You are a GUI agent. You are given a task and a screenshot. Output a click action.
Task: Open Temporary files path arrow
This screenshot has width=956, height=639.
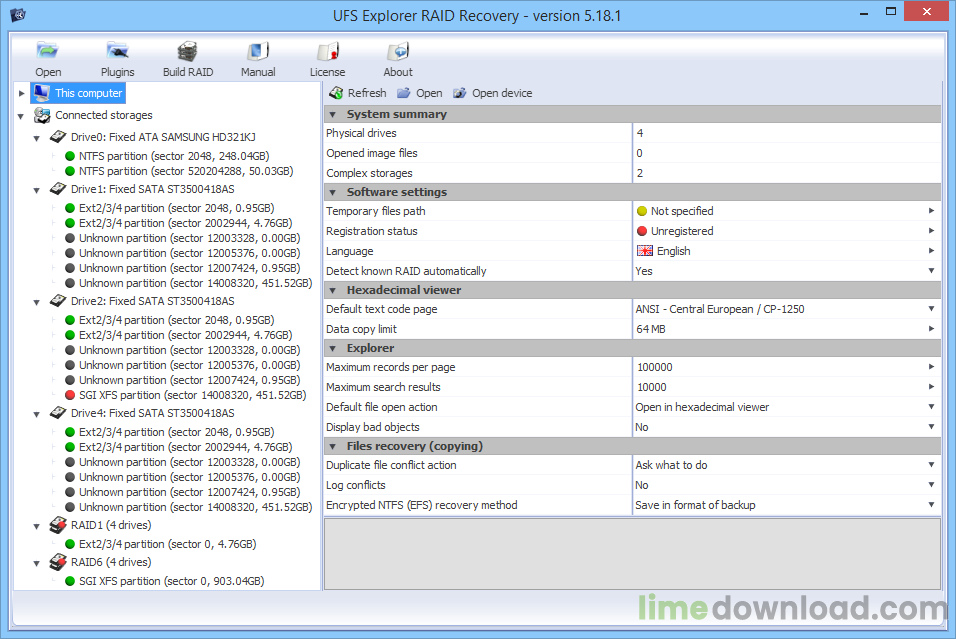(x=931, y=211)
